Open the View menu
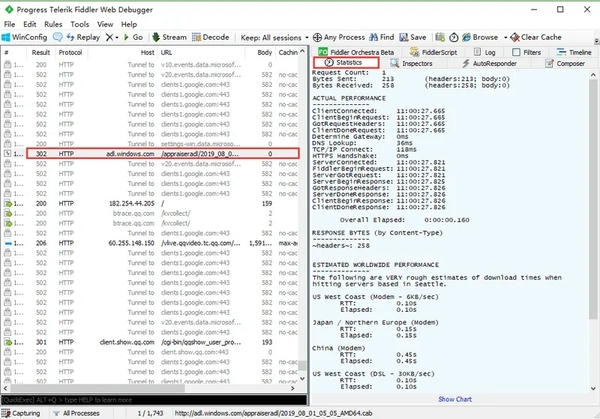 [105, 24]
